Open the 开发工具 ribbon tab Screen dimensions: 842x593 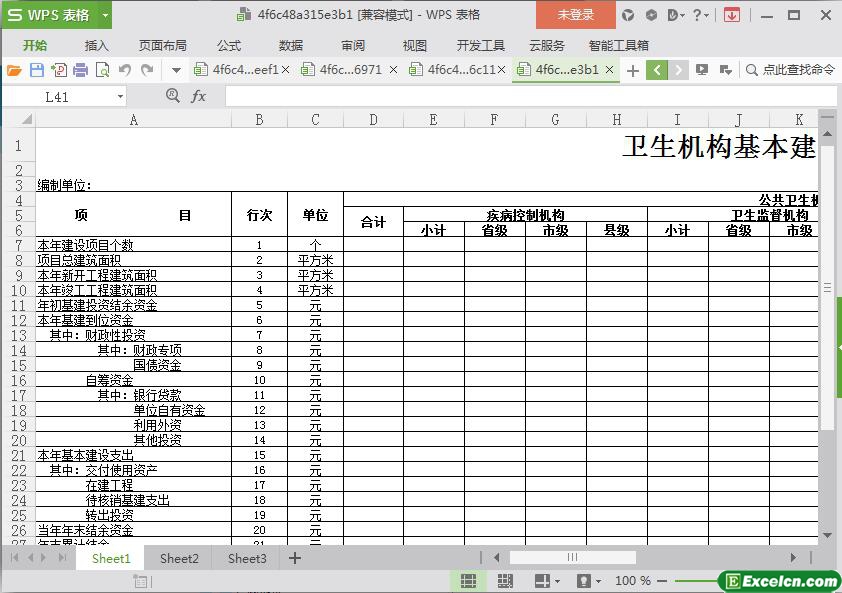click(x=481, y=46)
